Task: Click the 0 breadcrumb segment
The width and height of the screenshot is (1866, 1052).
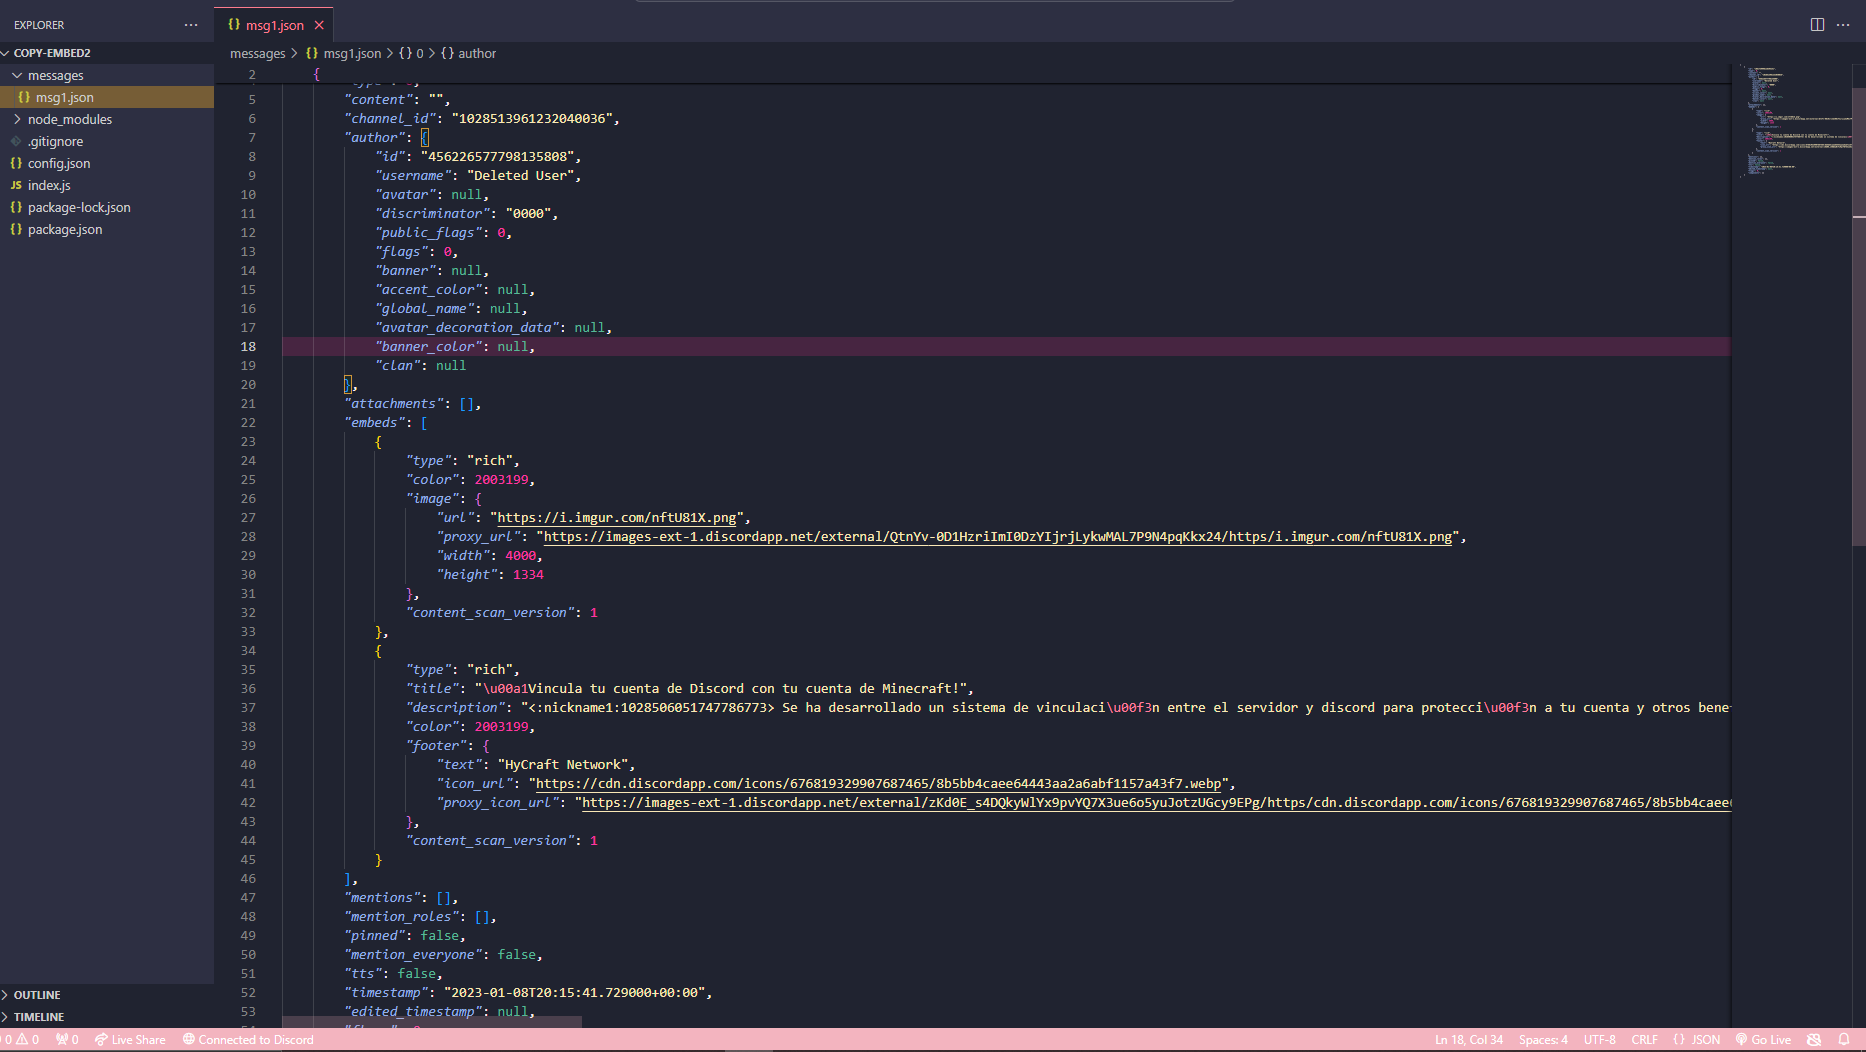Action: point(411,53)
